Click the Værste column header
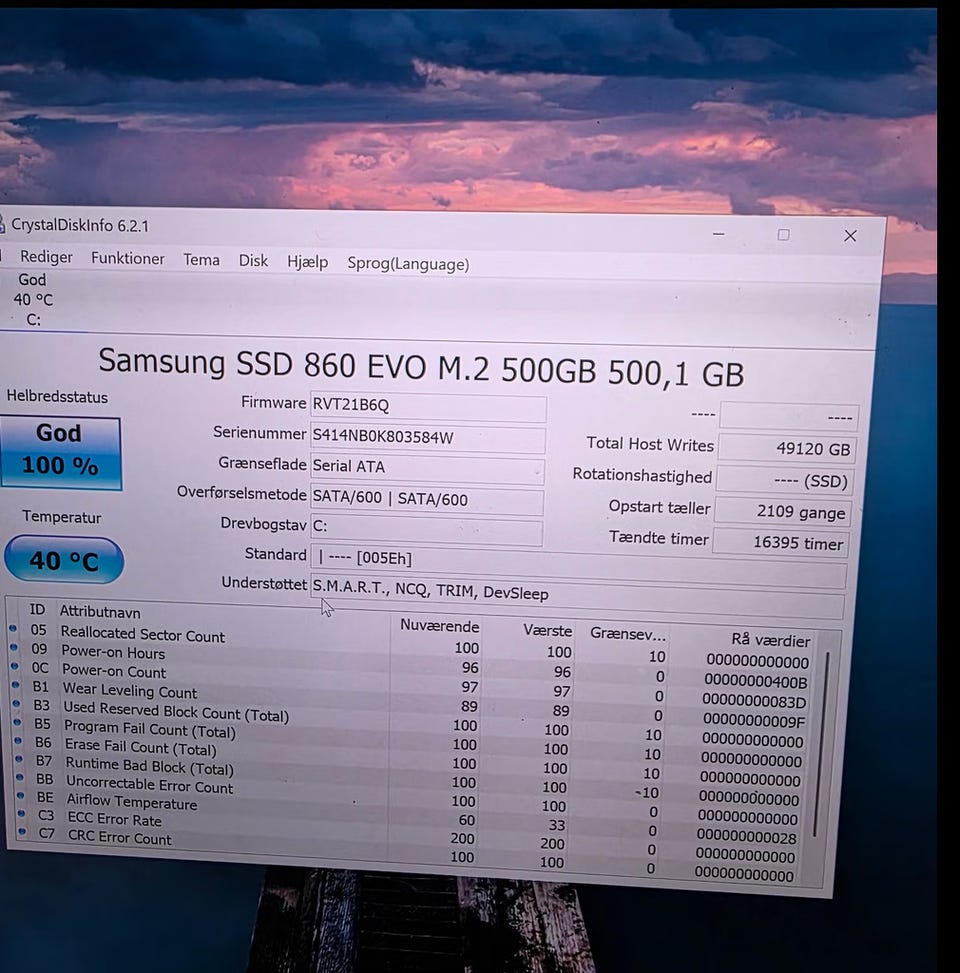The height and width of the screenshot is (973, 960). 546,630
